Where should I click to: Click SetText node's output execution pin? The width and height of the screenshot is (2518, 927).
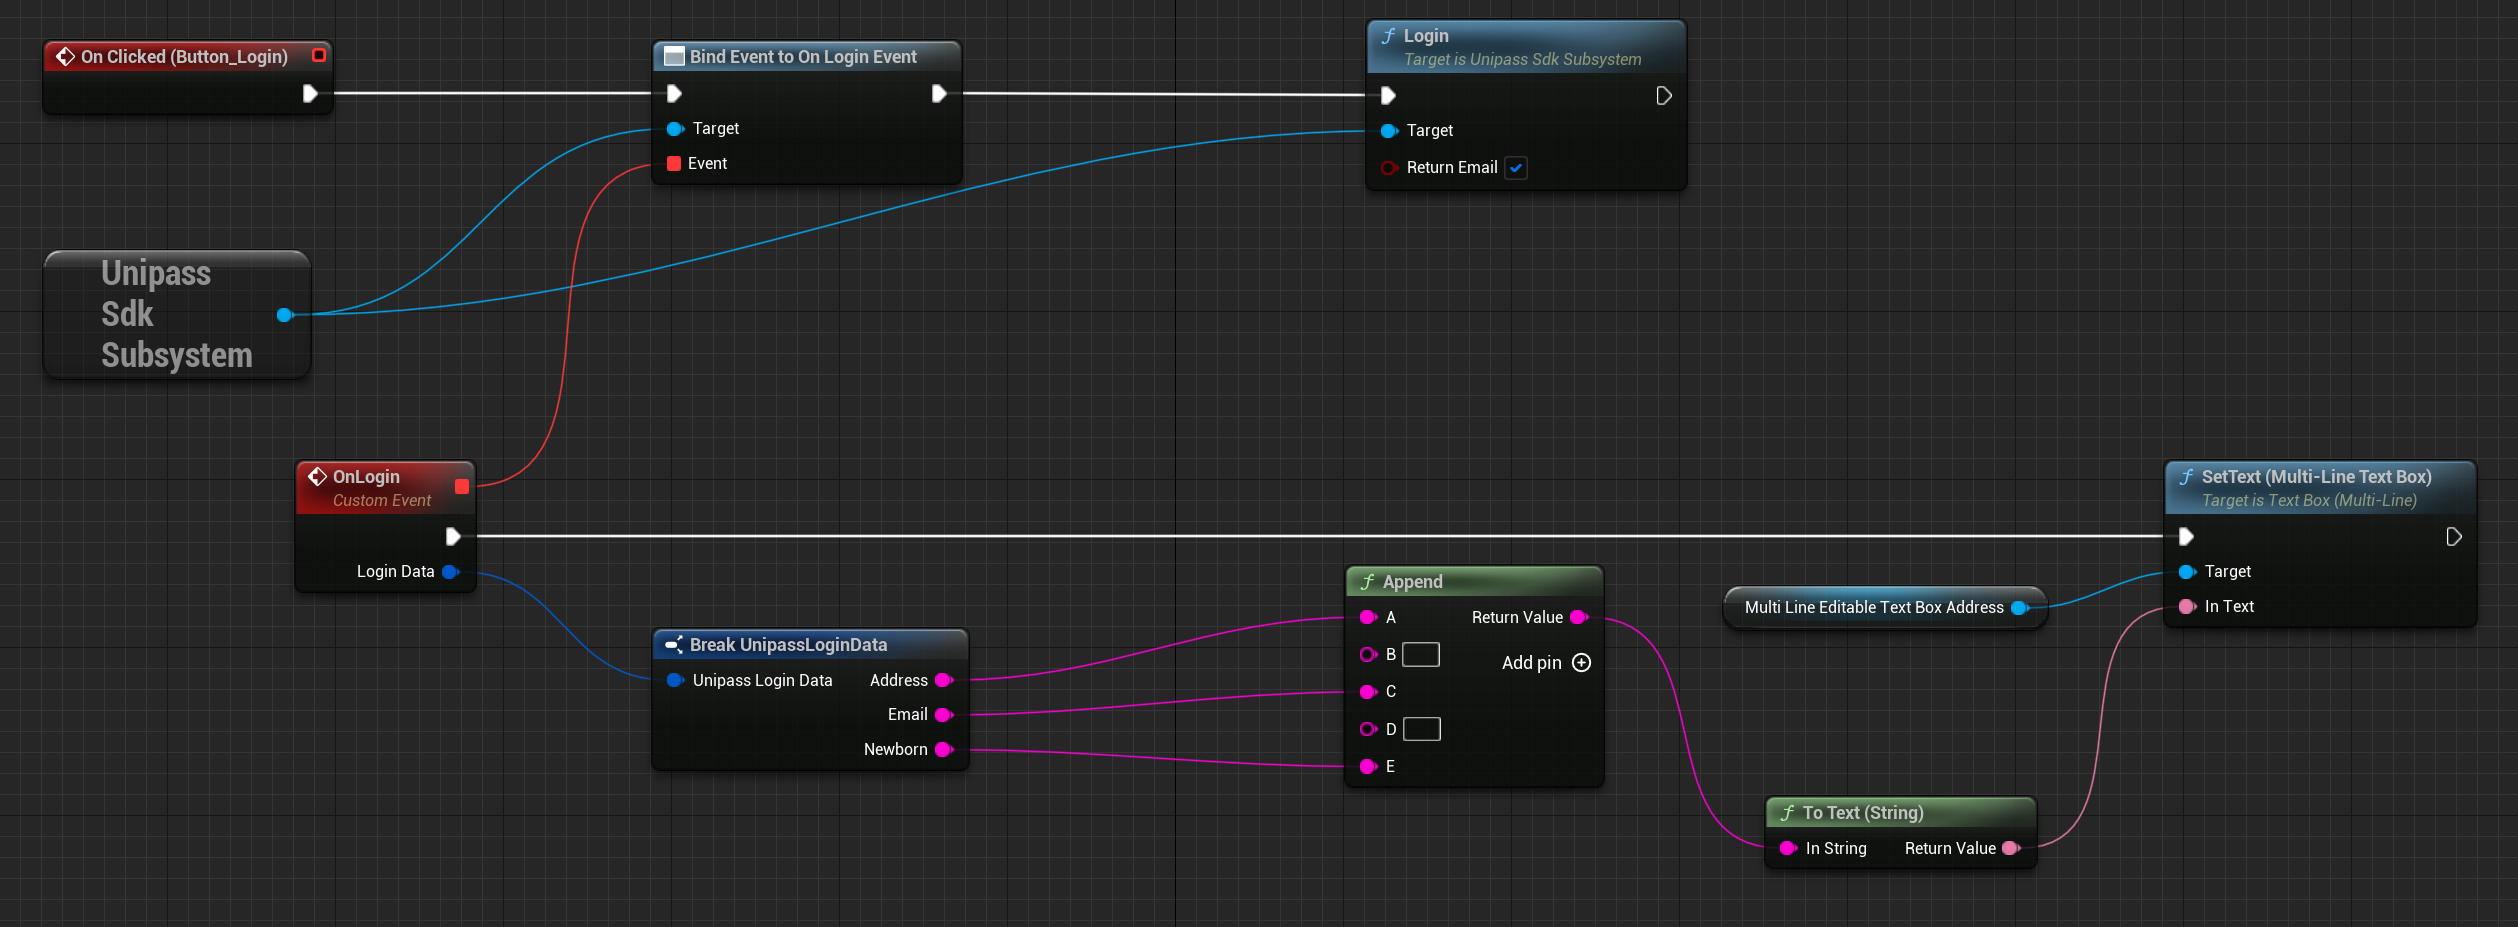[2453, 537]
